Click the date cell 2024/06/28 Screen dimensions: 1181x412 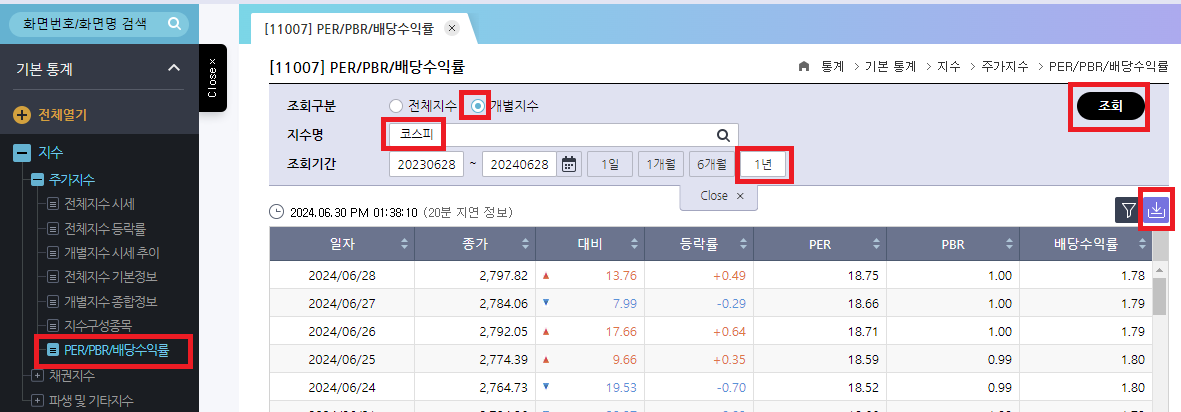point(342,276)
